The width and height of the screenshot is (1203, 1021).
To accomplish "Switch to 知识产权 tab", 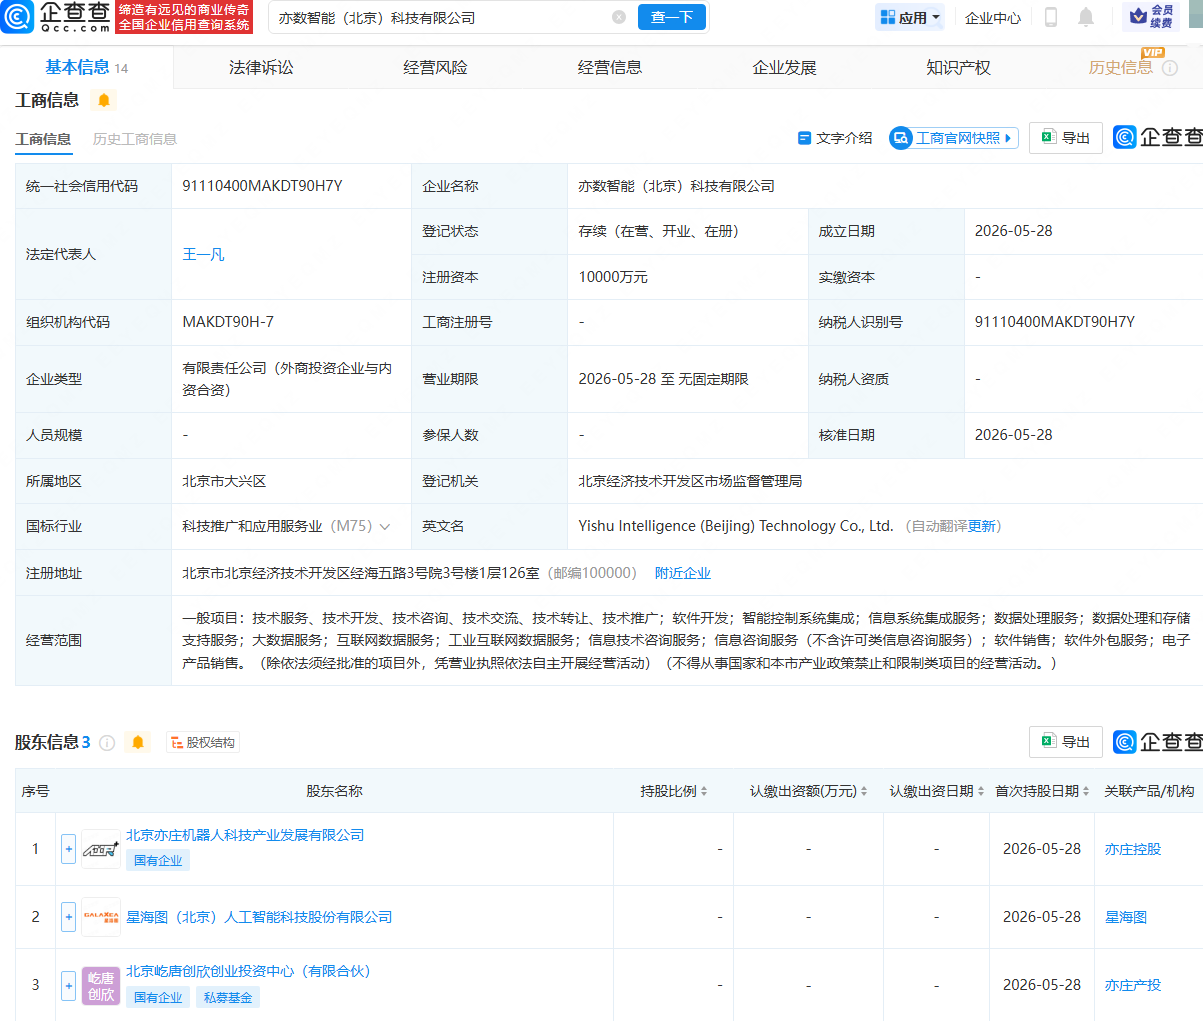I will coord(958,67).
